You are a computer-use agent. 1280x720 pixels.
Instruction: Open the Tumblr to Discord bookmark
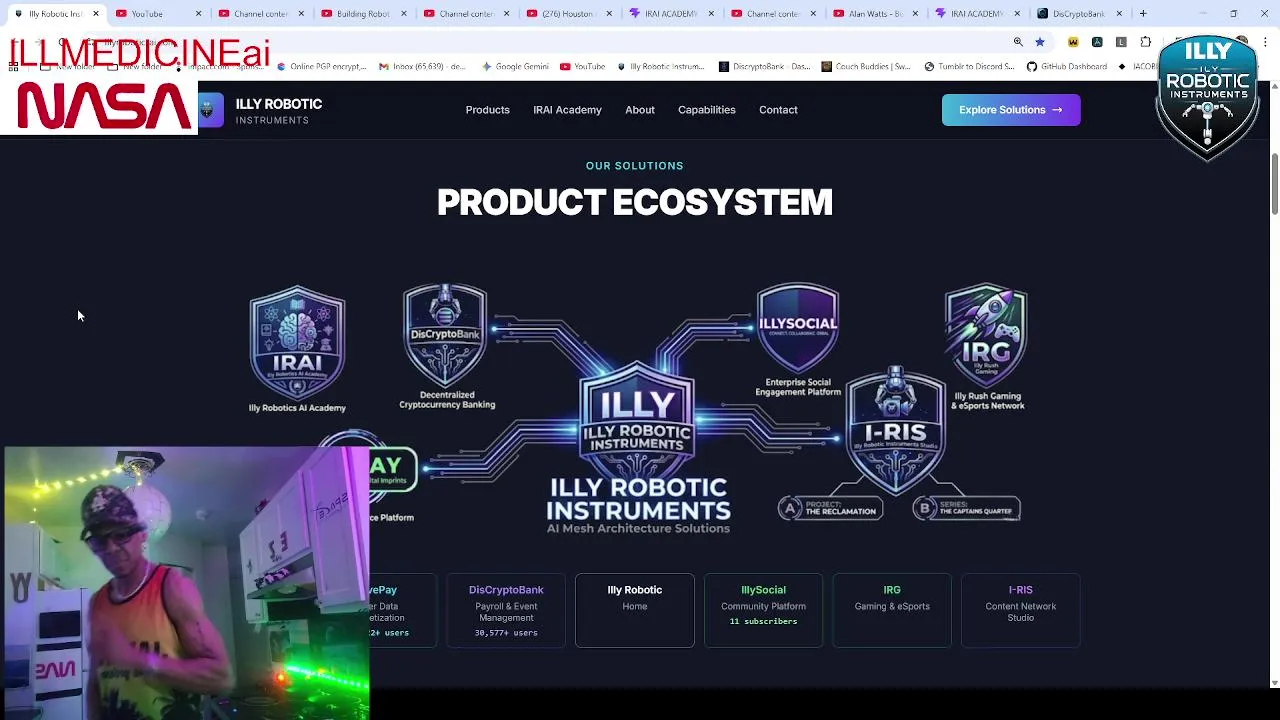click(968, 66)
